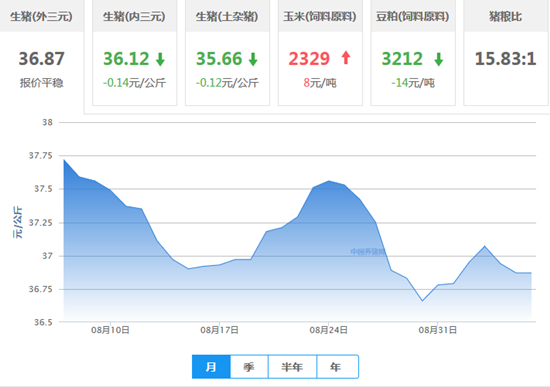
Task: Open the 生猪(内三元) price card
Action: coord(134,53)
